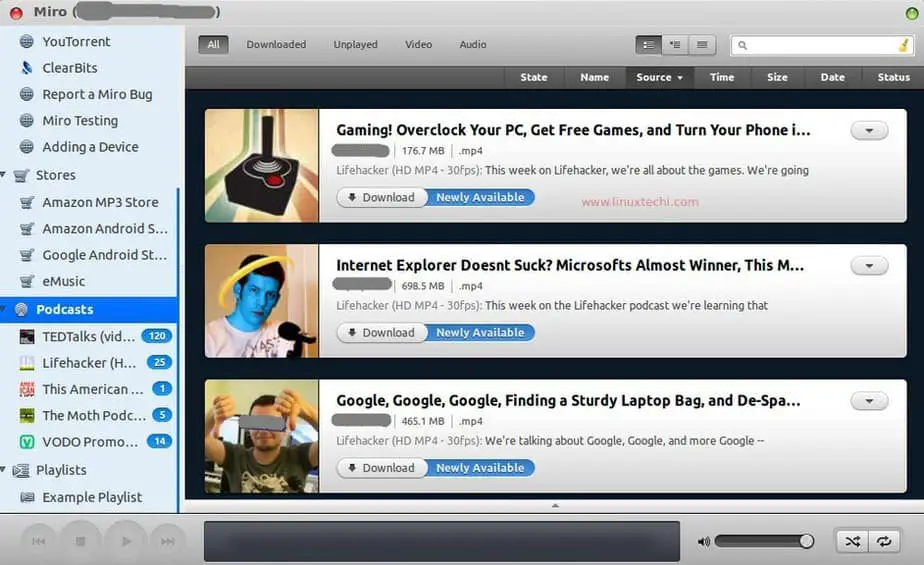This screenshot has width=924, height=565.
Task: Show All items filter
Action: tap(213, 45)
